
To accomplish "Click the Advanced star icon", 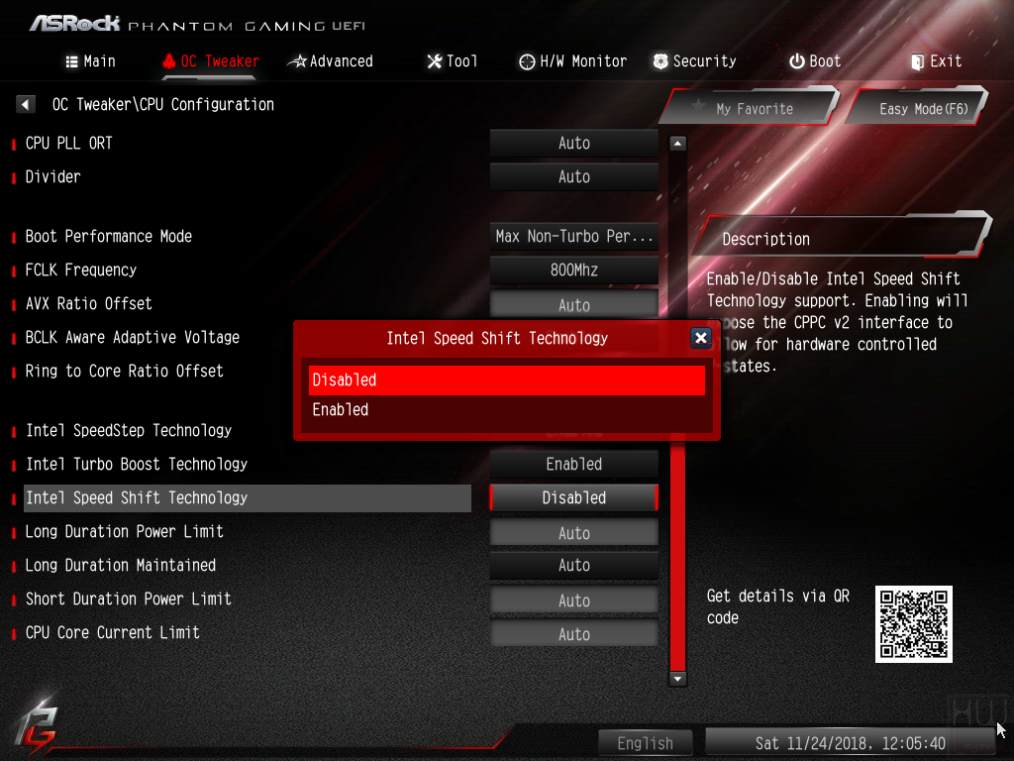I will (x=297, y=61).
